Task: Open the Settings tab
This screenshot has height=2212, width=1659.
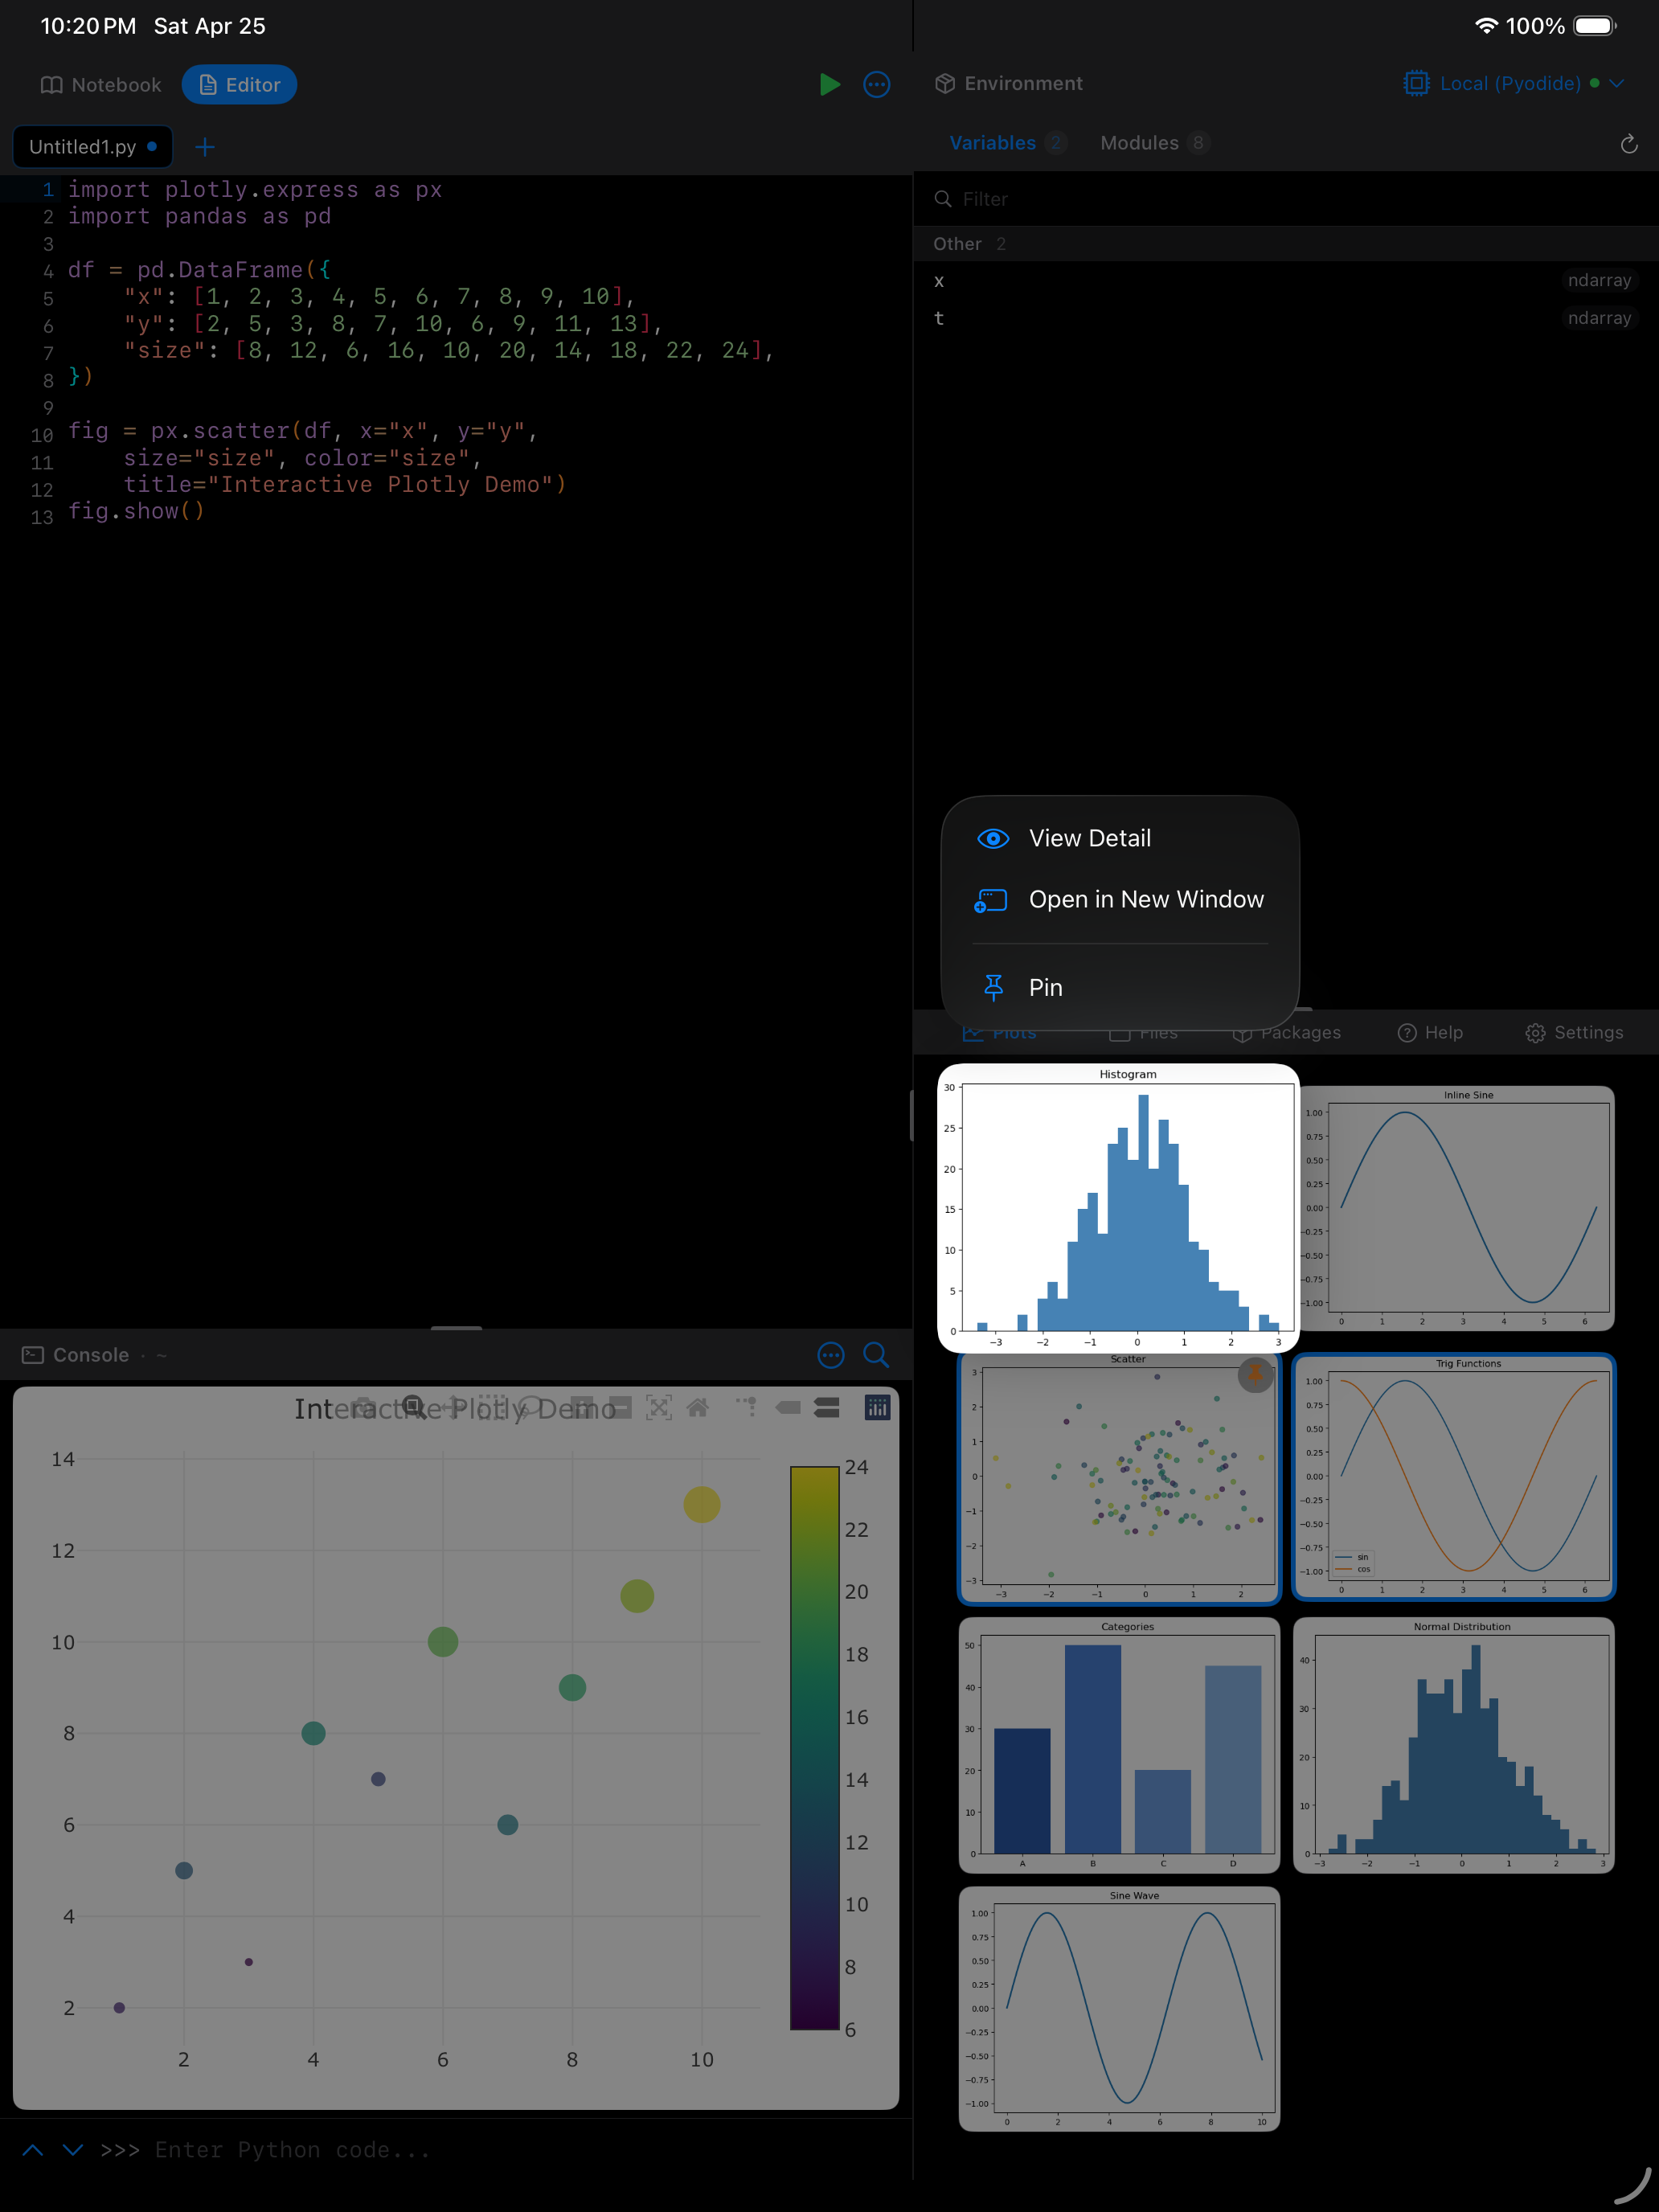Action: (x=1574, y=1033)
